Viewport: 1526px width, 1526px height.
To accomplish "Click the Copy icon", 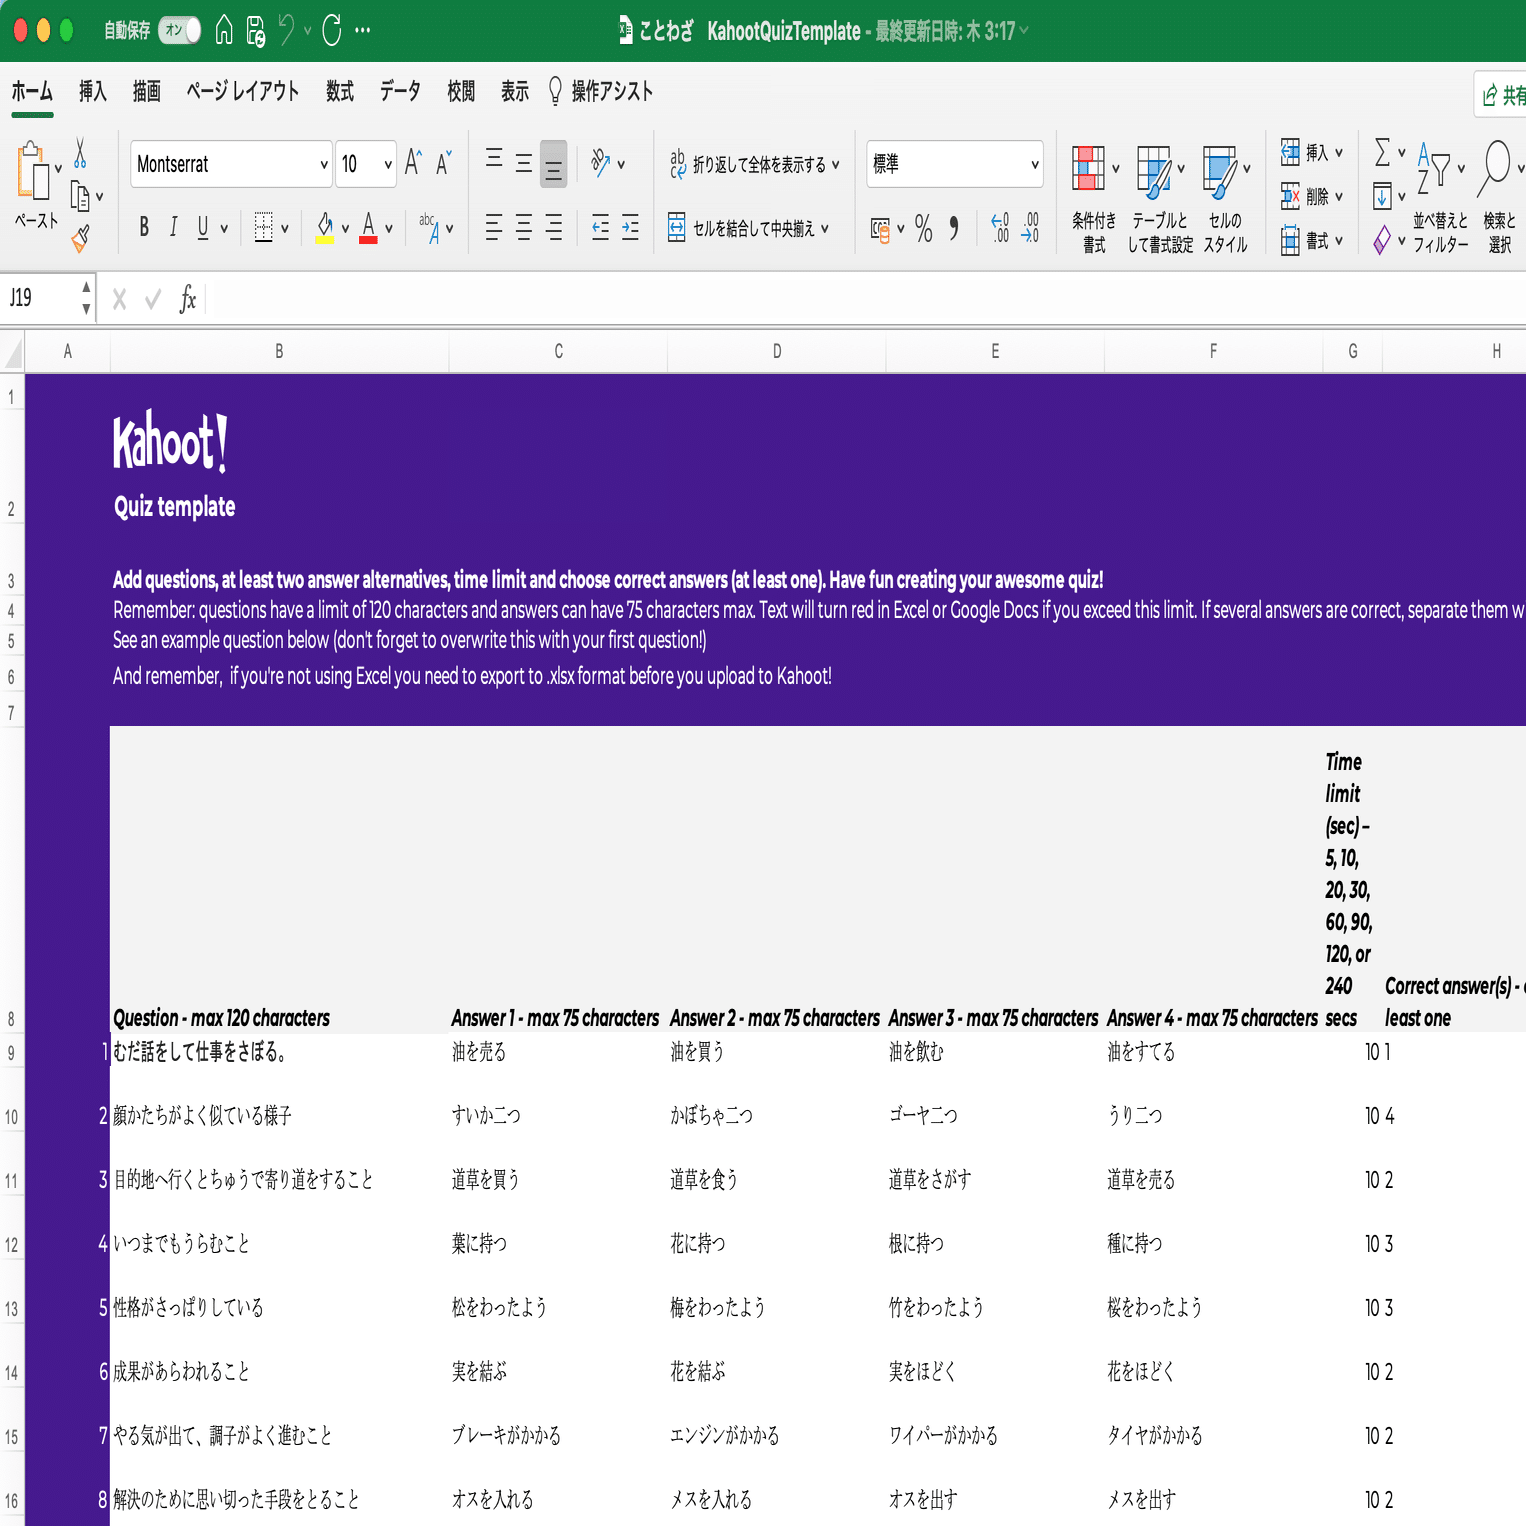I will coord(80,196).
